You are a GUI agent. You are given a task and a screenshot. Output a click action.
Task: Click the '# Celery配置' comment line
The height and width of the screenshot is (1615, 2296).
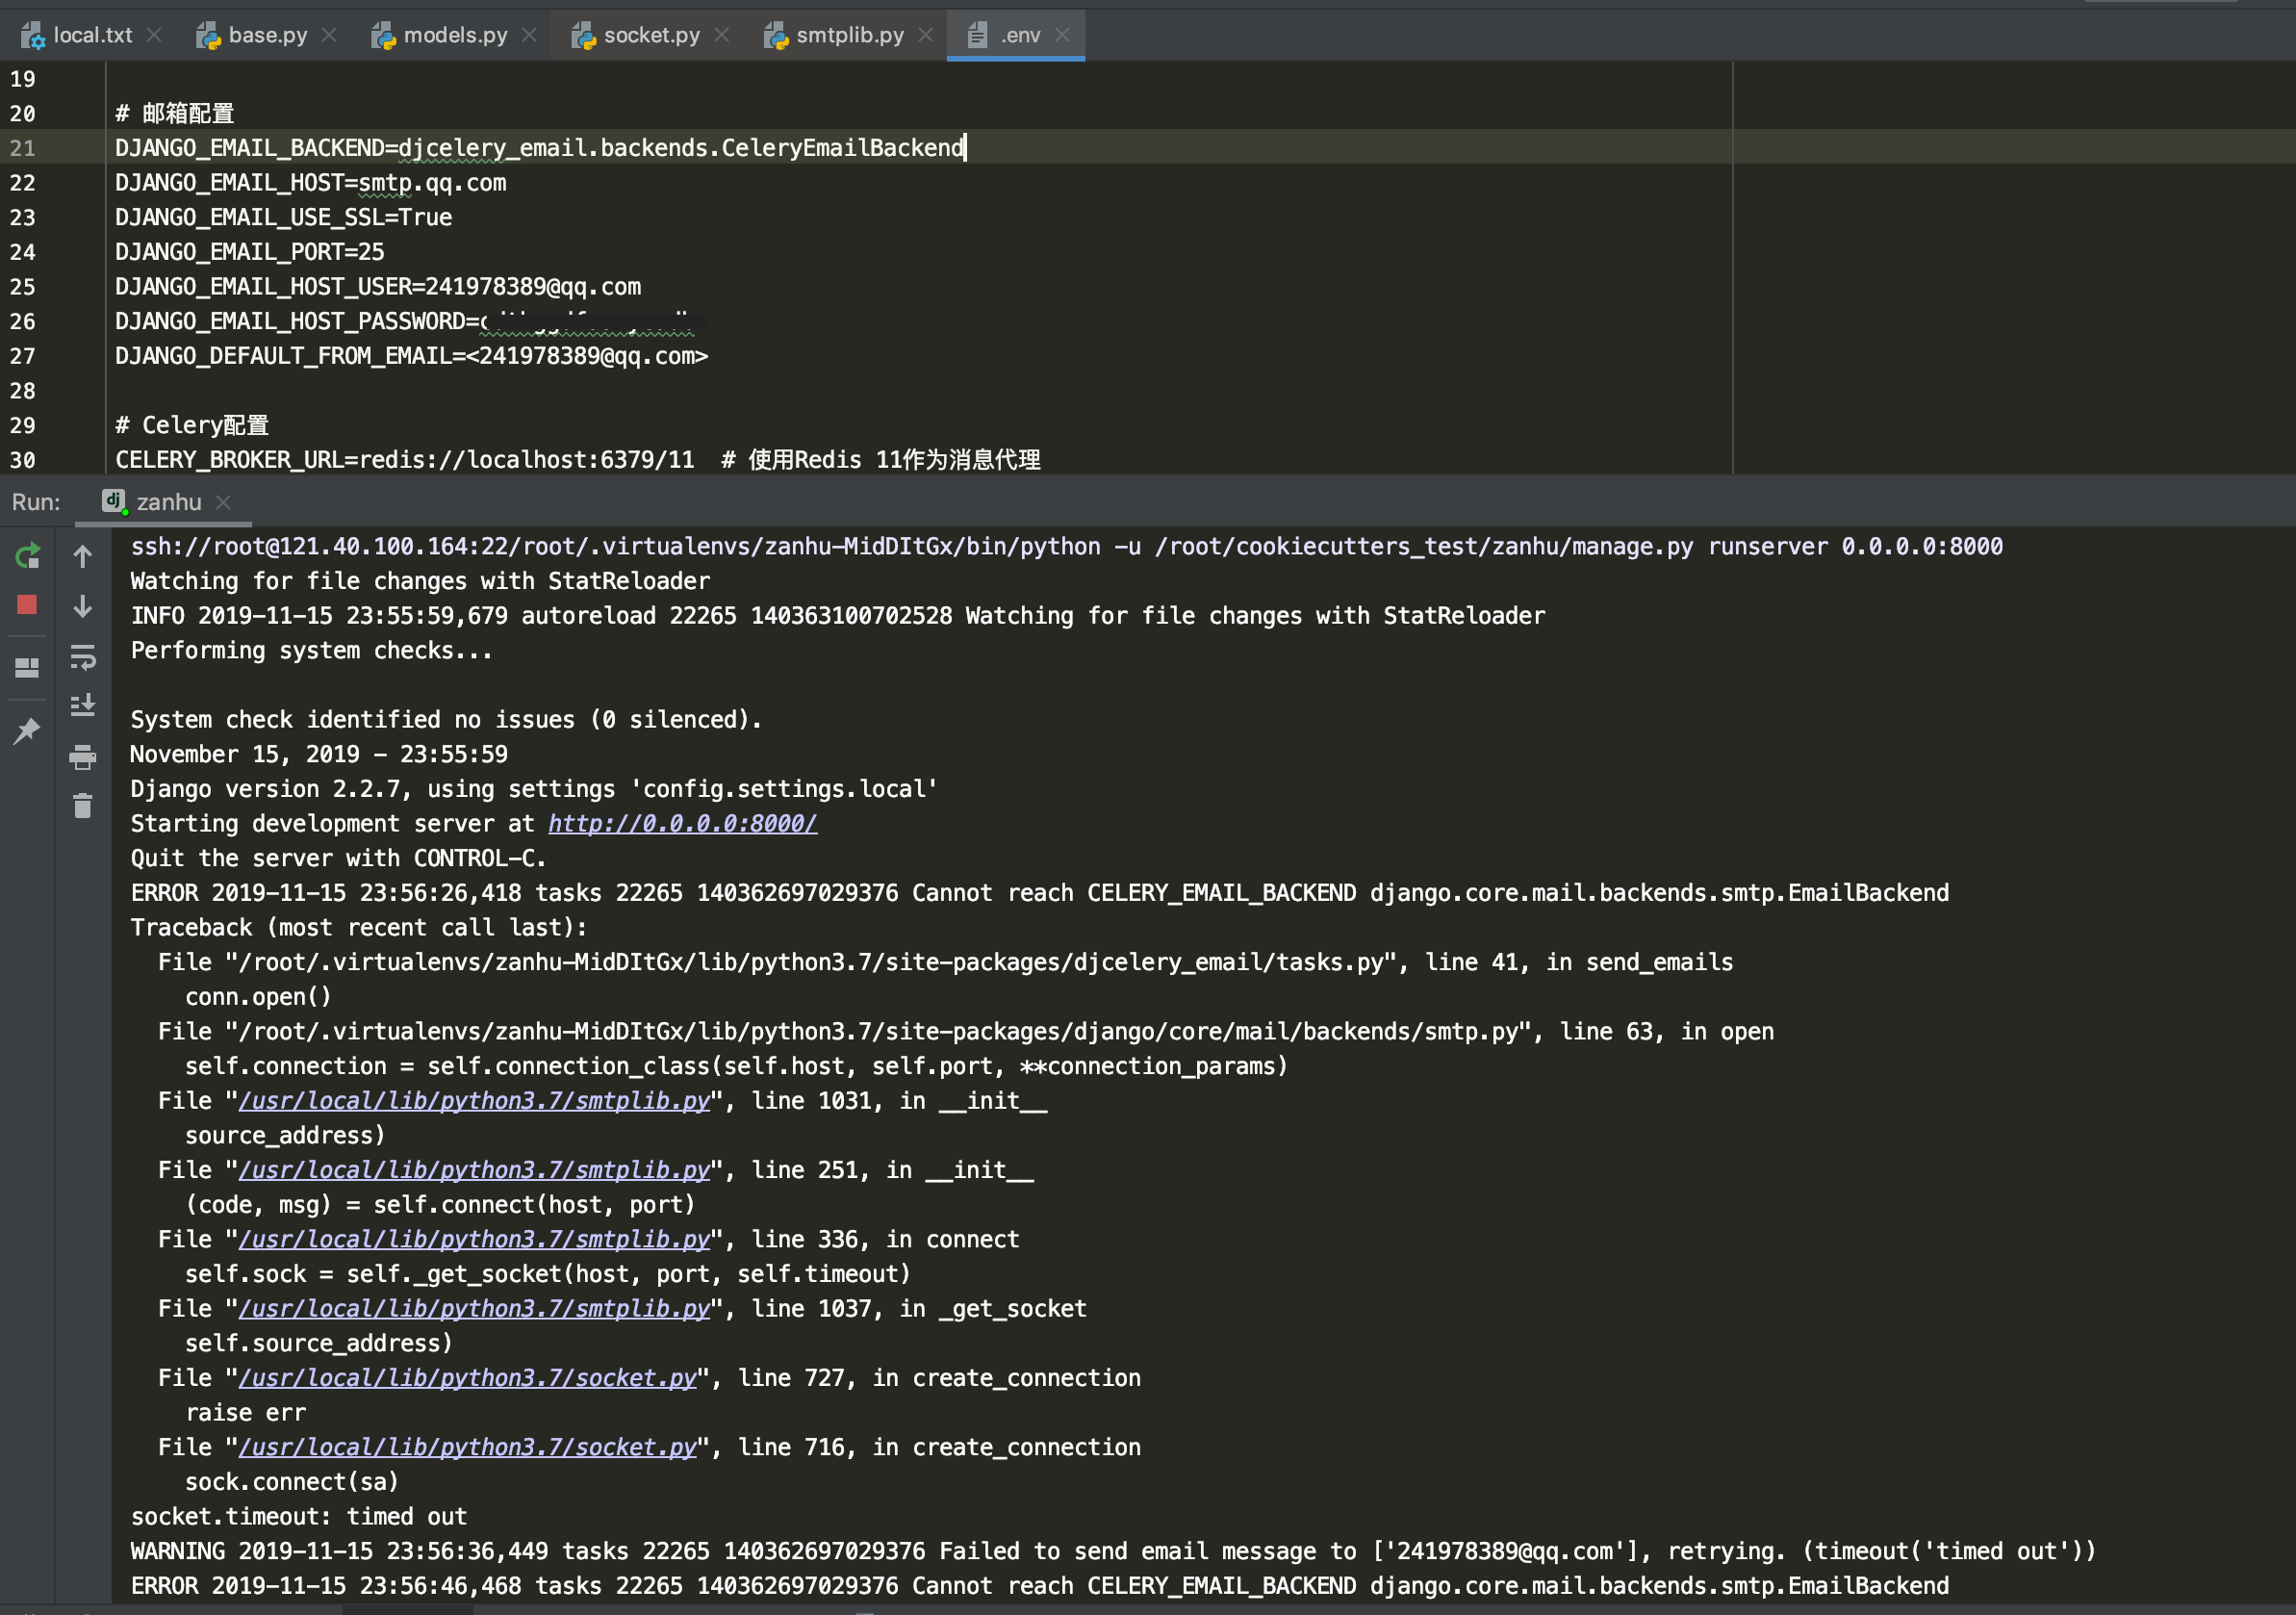192,426
